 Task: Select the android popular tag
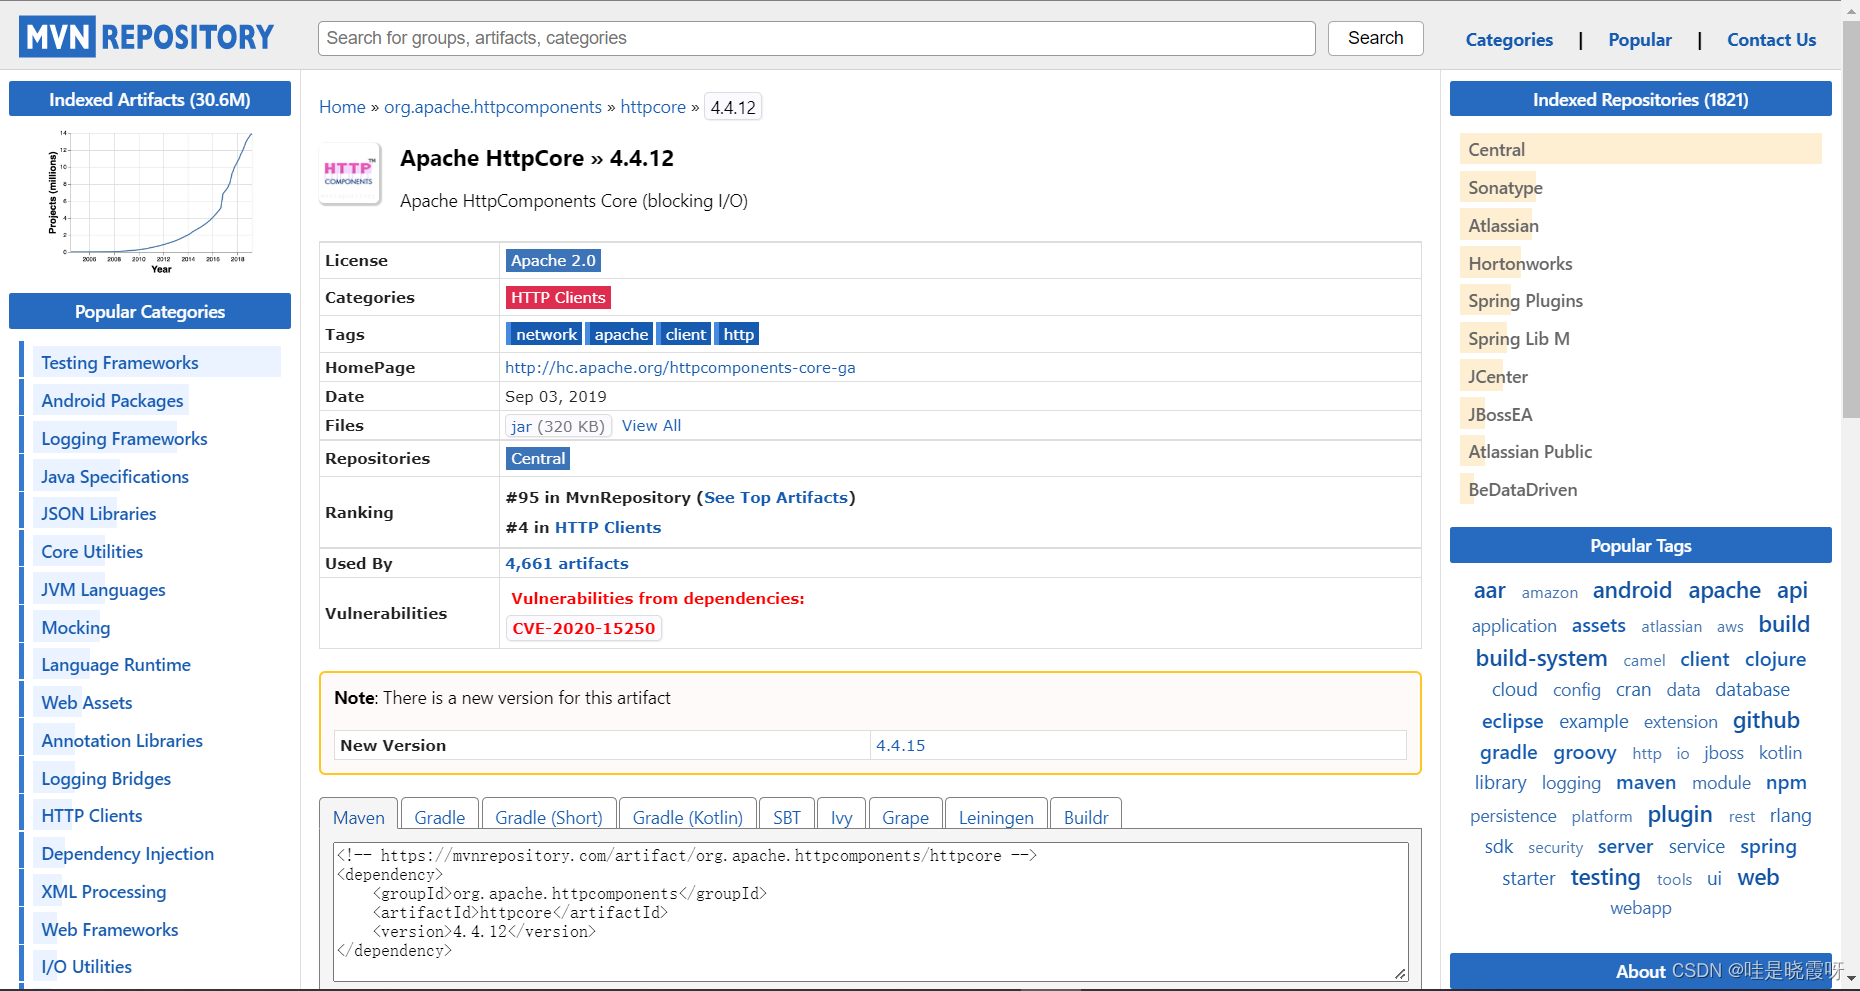click(1632, 590)
